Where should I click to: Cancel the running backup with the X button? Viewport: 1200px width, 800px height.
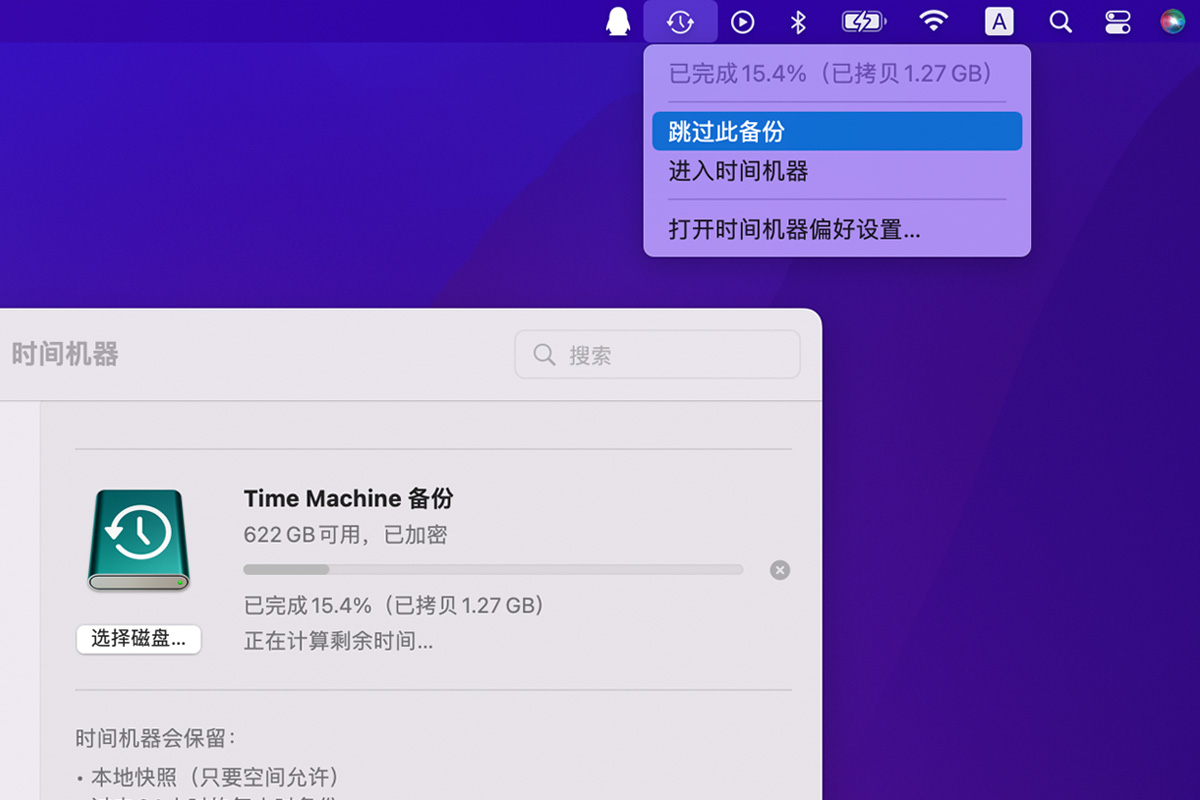pyautogui.click(x=779, y=570)
